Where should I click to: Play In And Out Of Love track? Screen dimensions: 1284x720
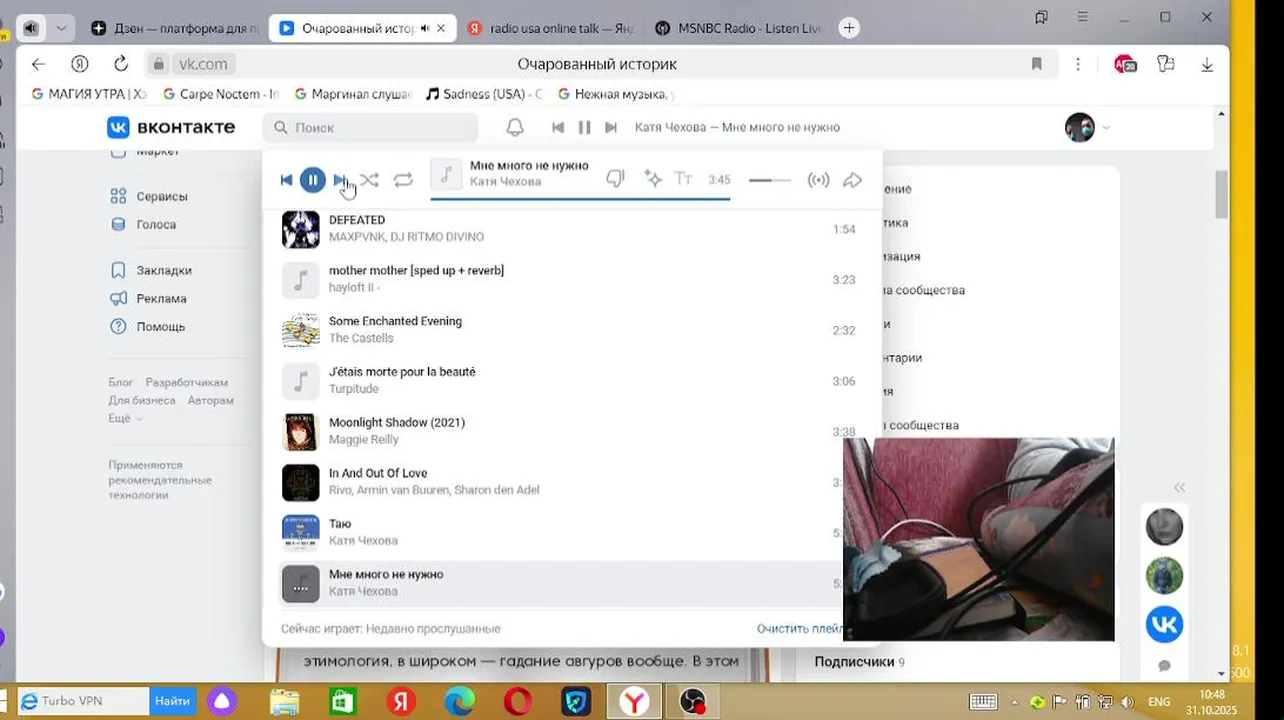pos(560,481)
